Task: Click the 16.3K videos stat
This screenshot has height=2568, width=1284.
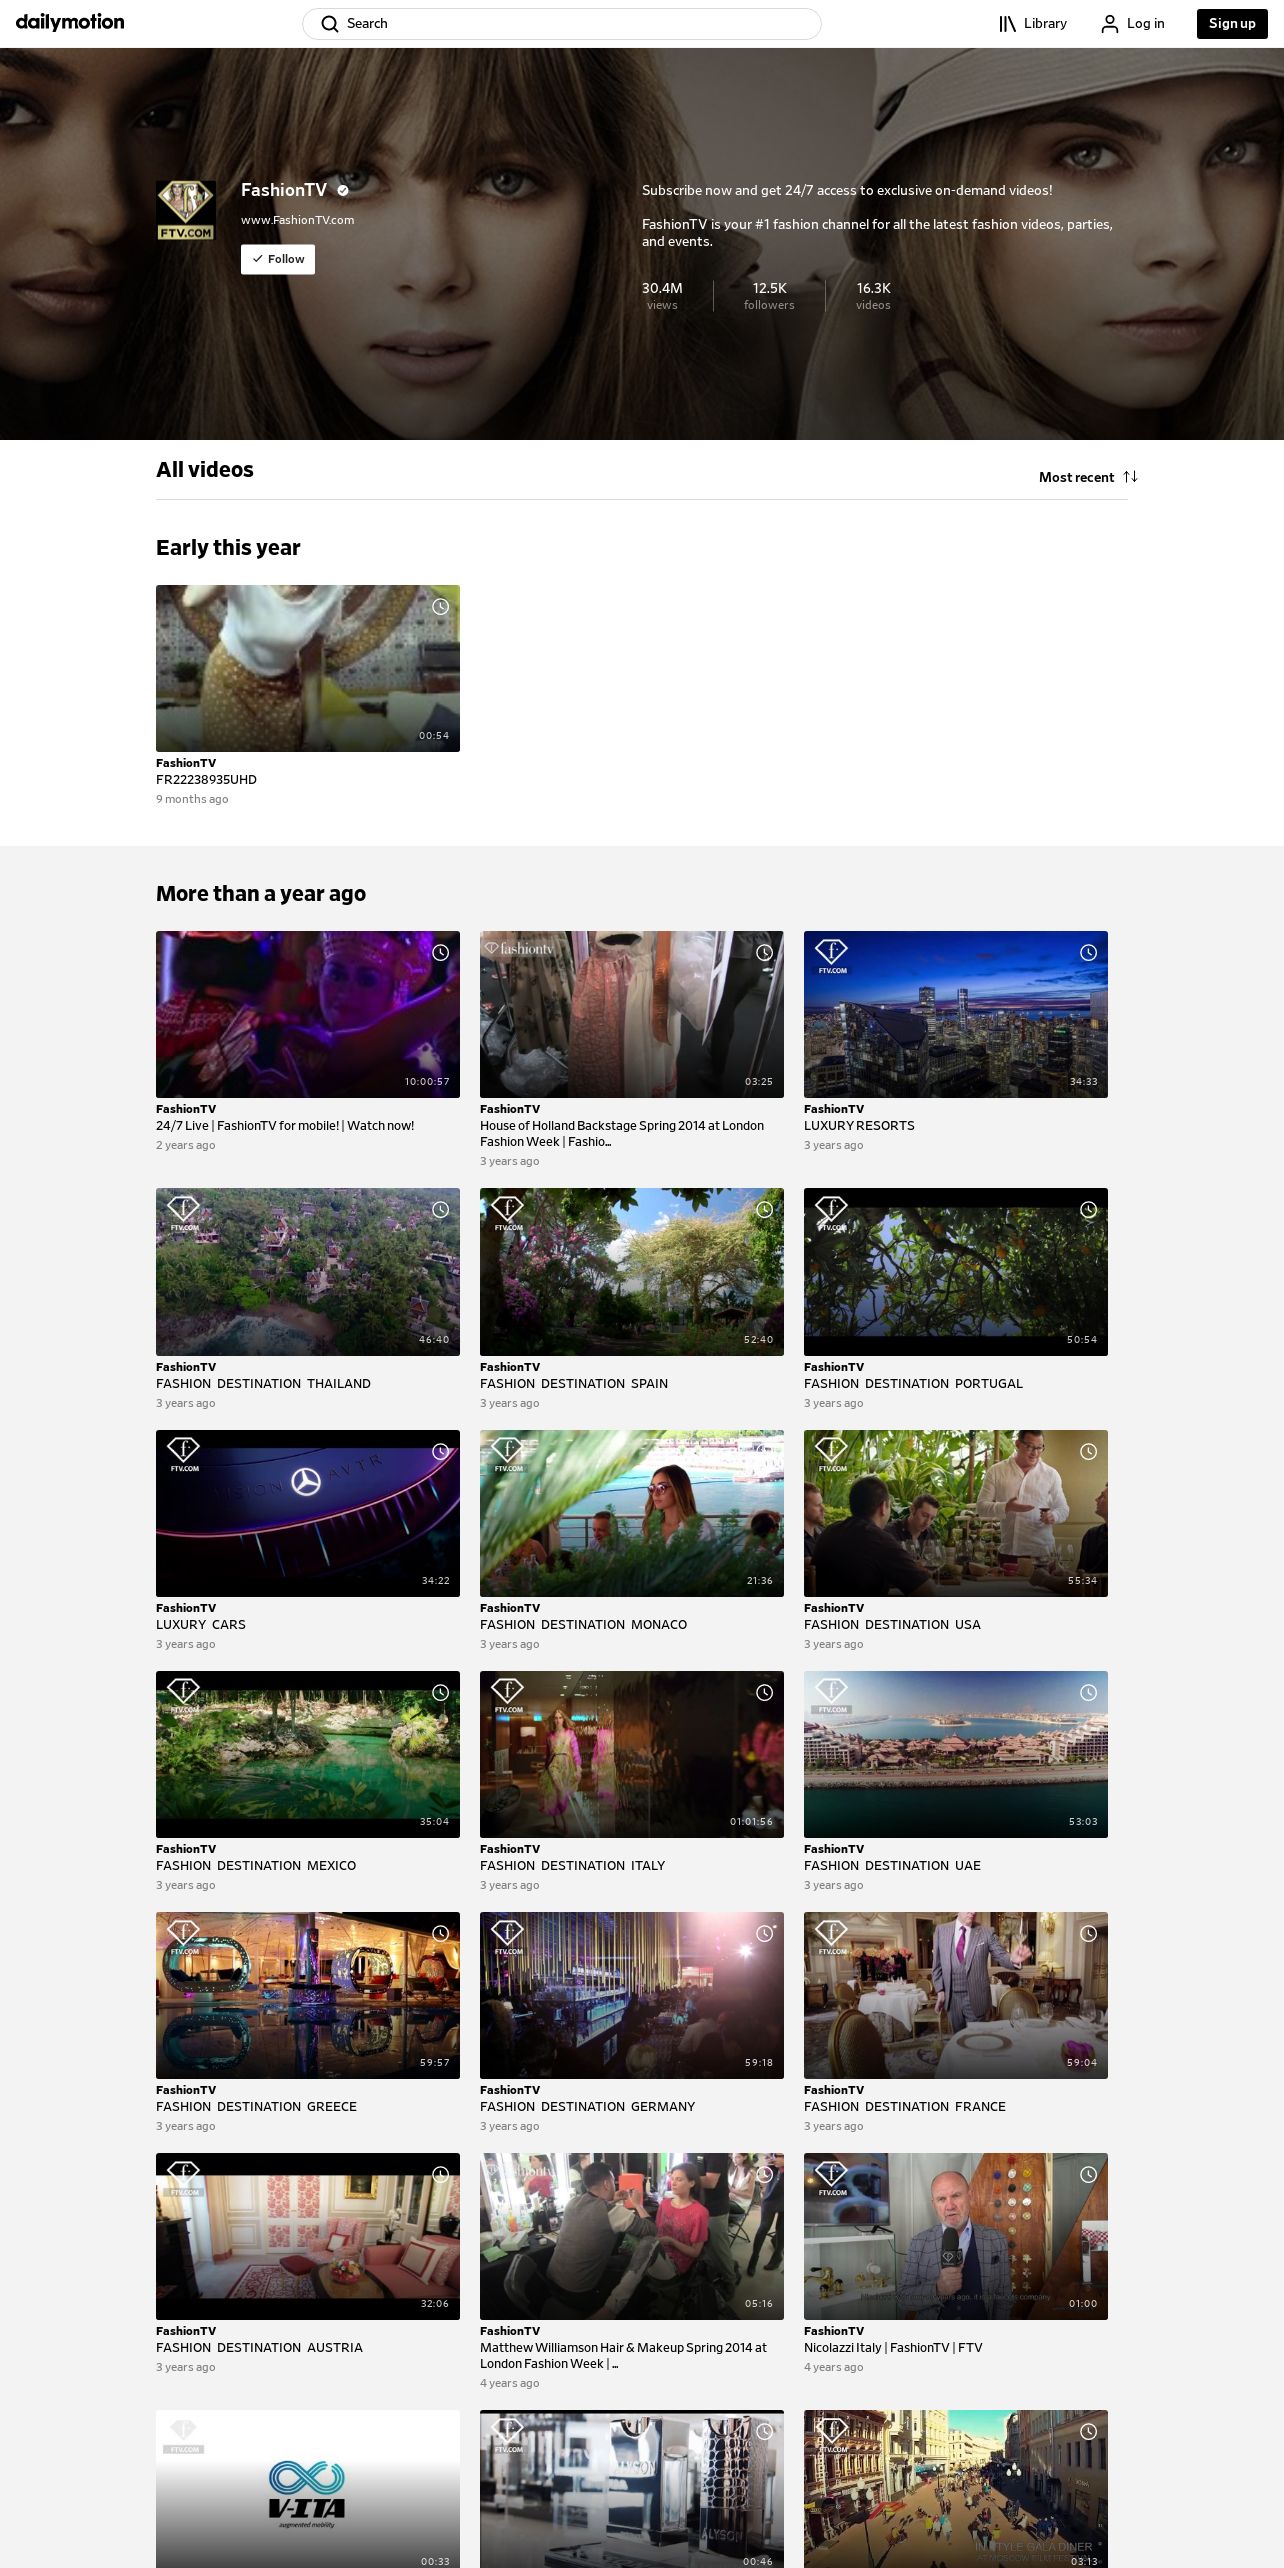Action: pyautogui.click(x=873, y=296)
